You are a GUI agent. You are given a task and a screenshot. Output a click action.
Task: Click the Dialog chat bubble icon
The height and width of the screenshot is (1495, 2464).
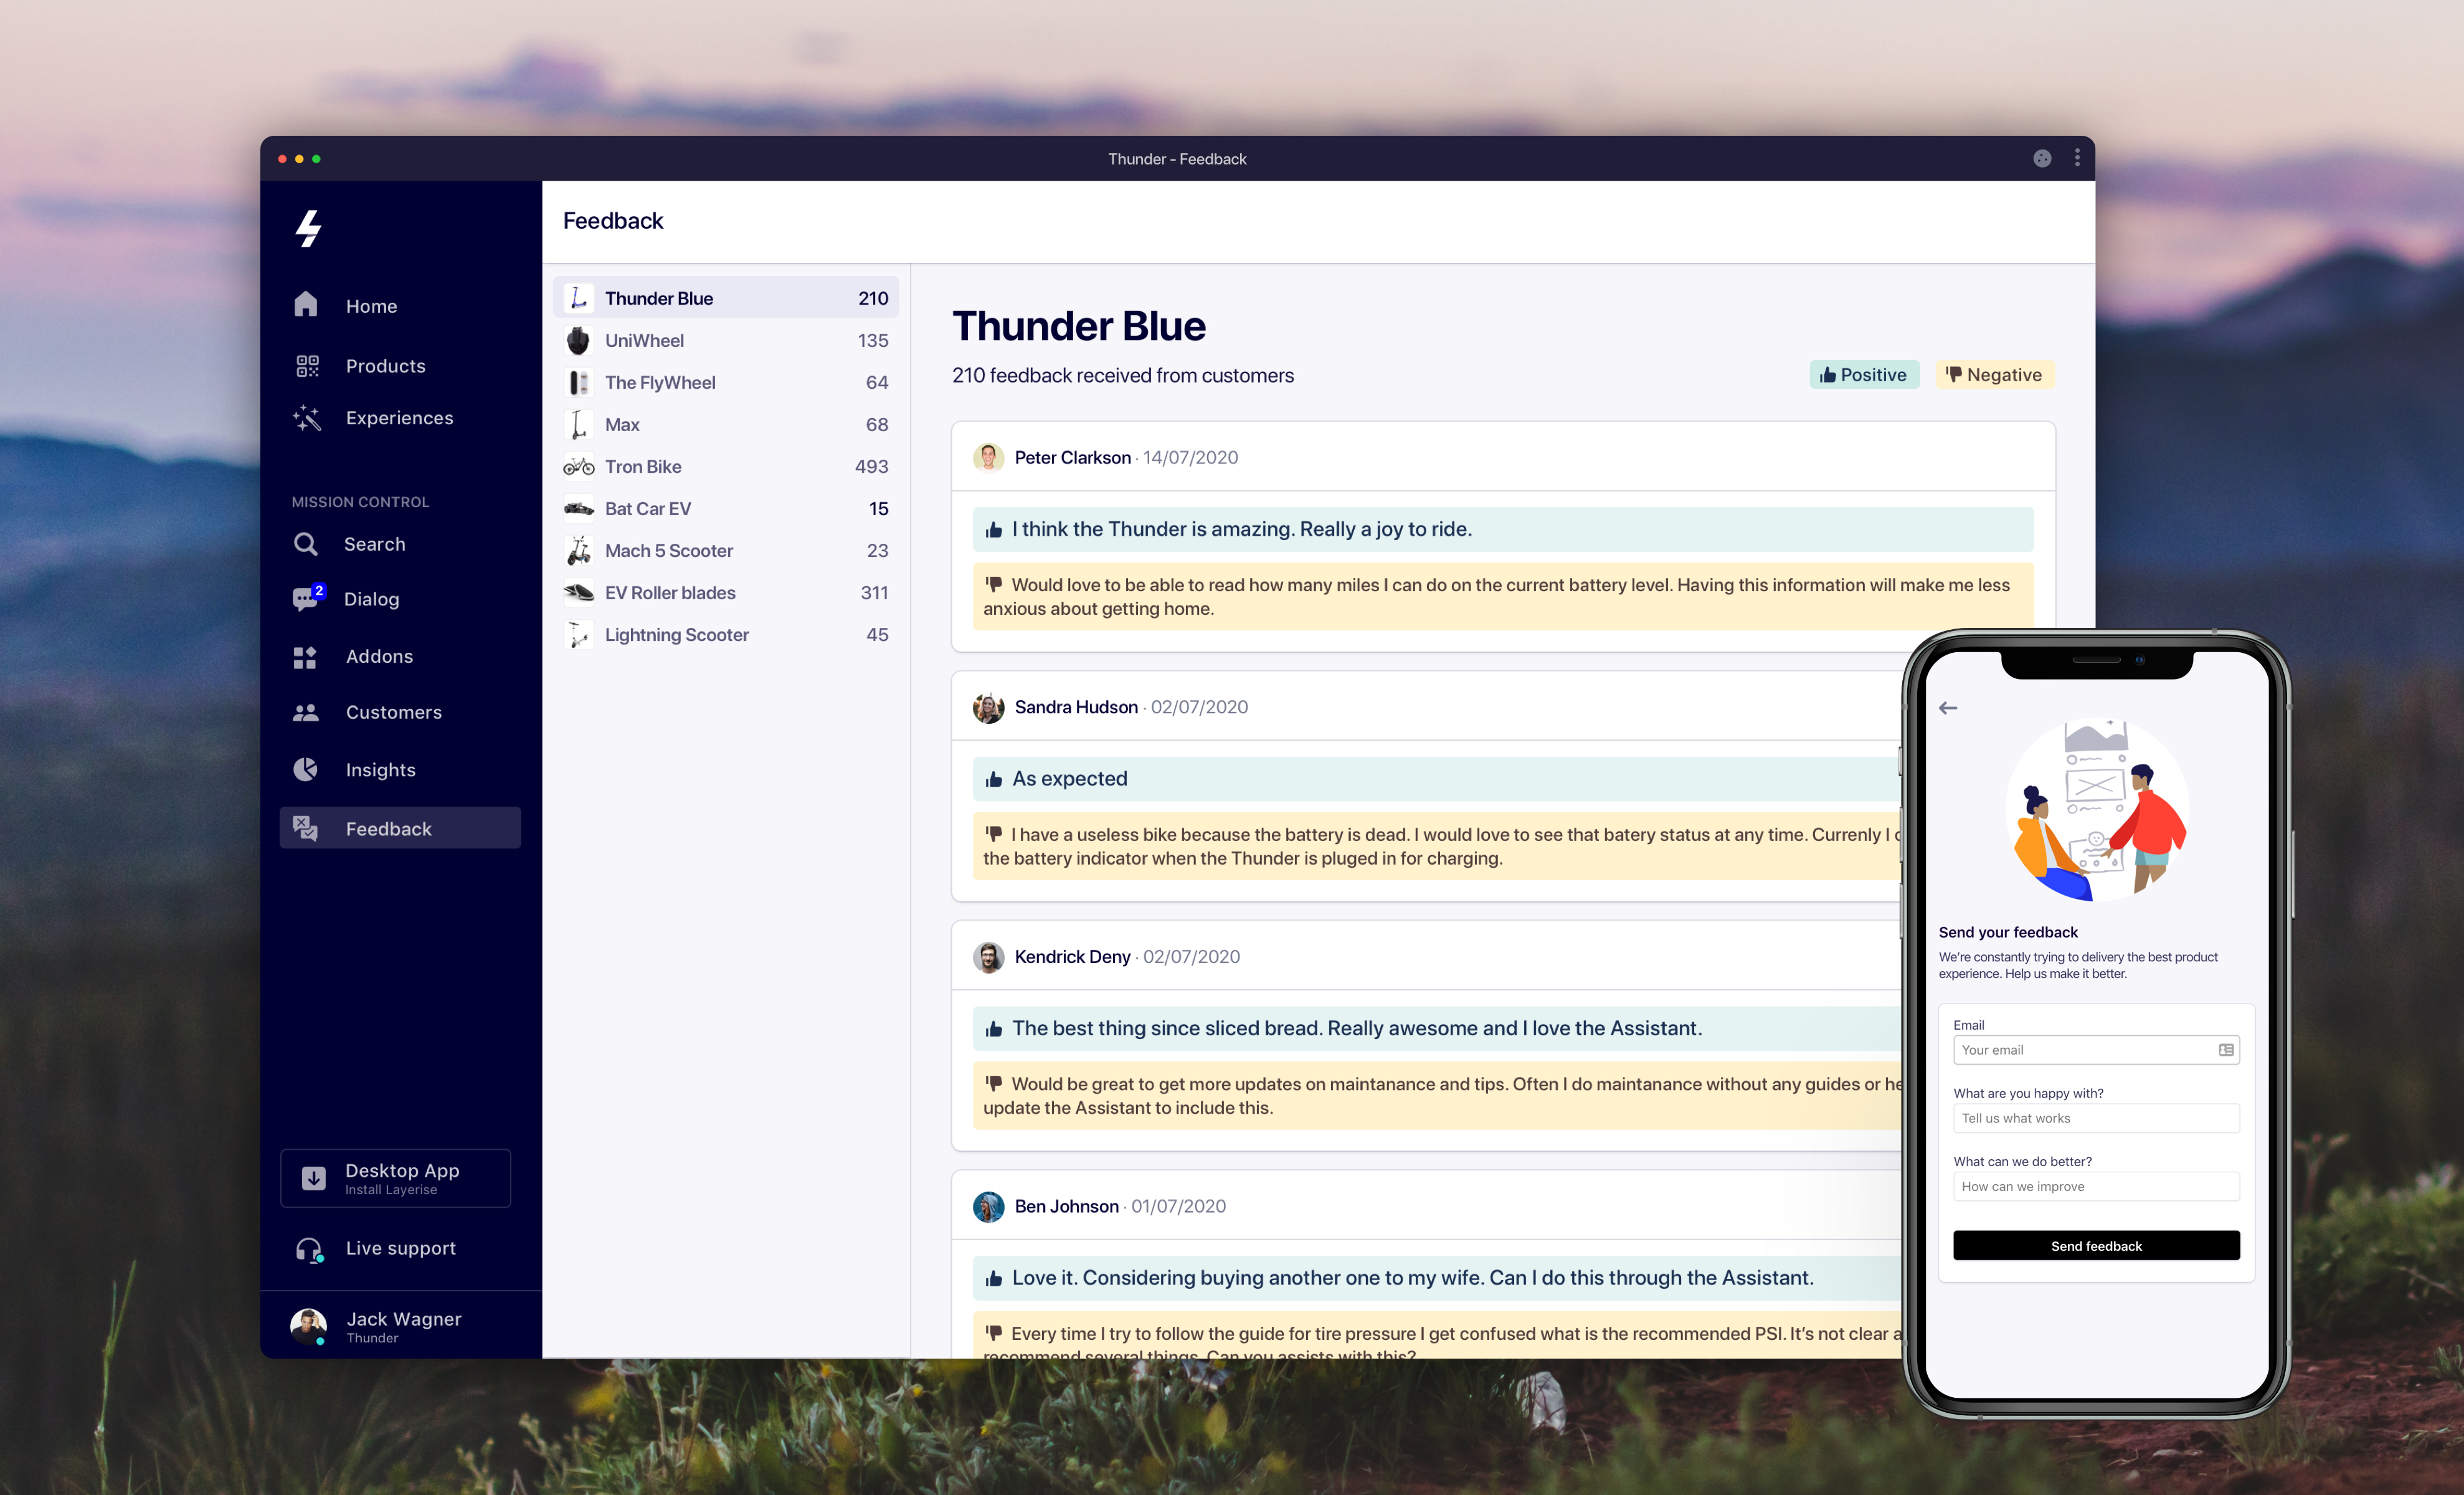point(306,599)
